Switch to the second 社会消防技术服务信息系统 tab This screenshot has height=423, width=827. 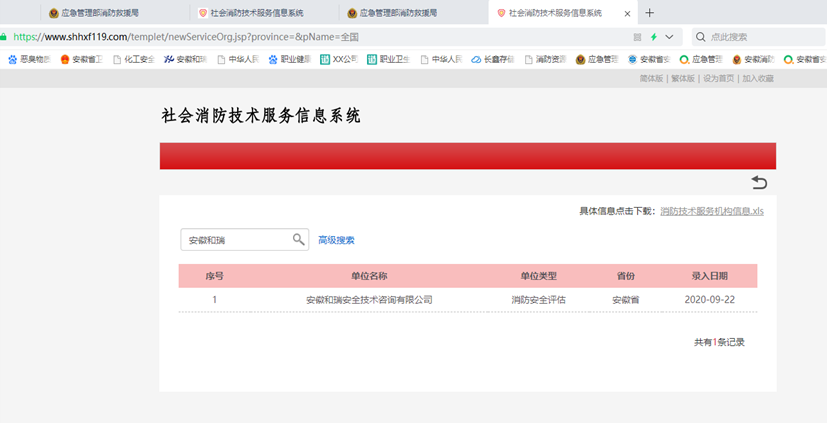click(x=256, y=13)
